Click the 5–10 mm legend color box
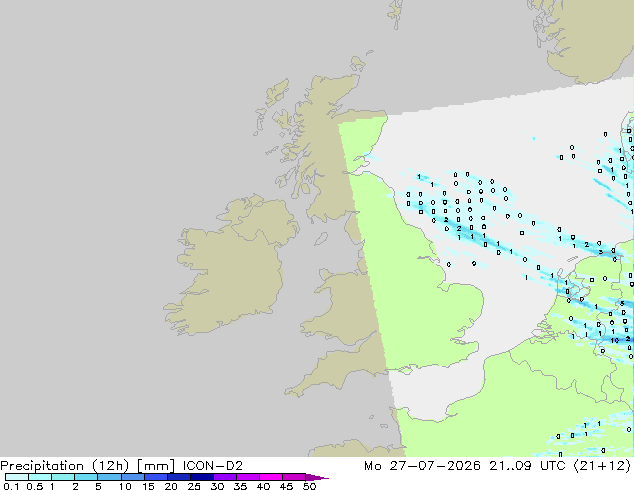This screenshot has width=634, height=490. coord(109,477)
